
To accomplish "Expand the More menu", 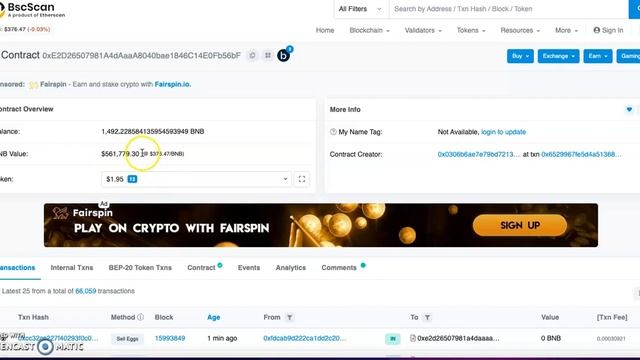I will click(566, 30).
